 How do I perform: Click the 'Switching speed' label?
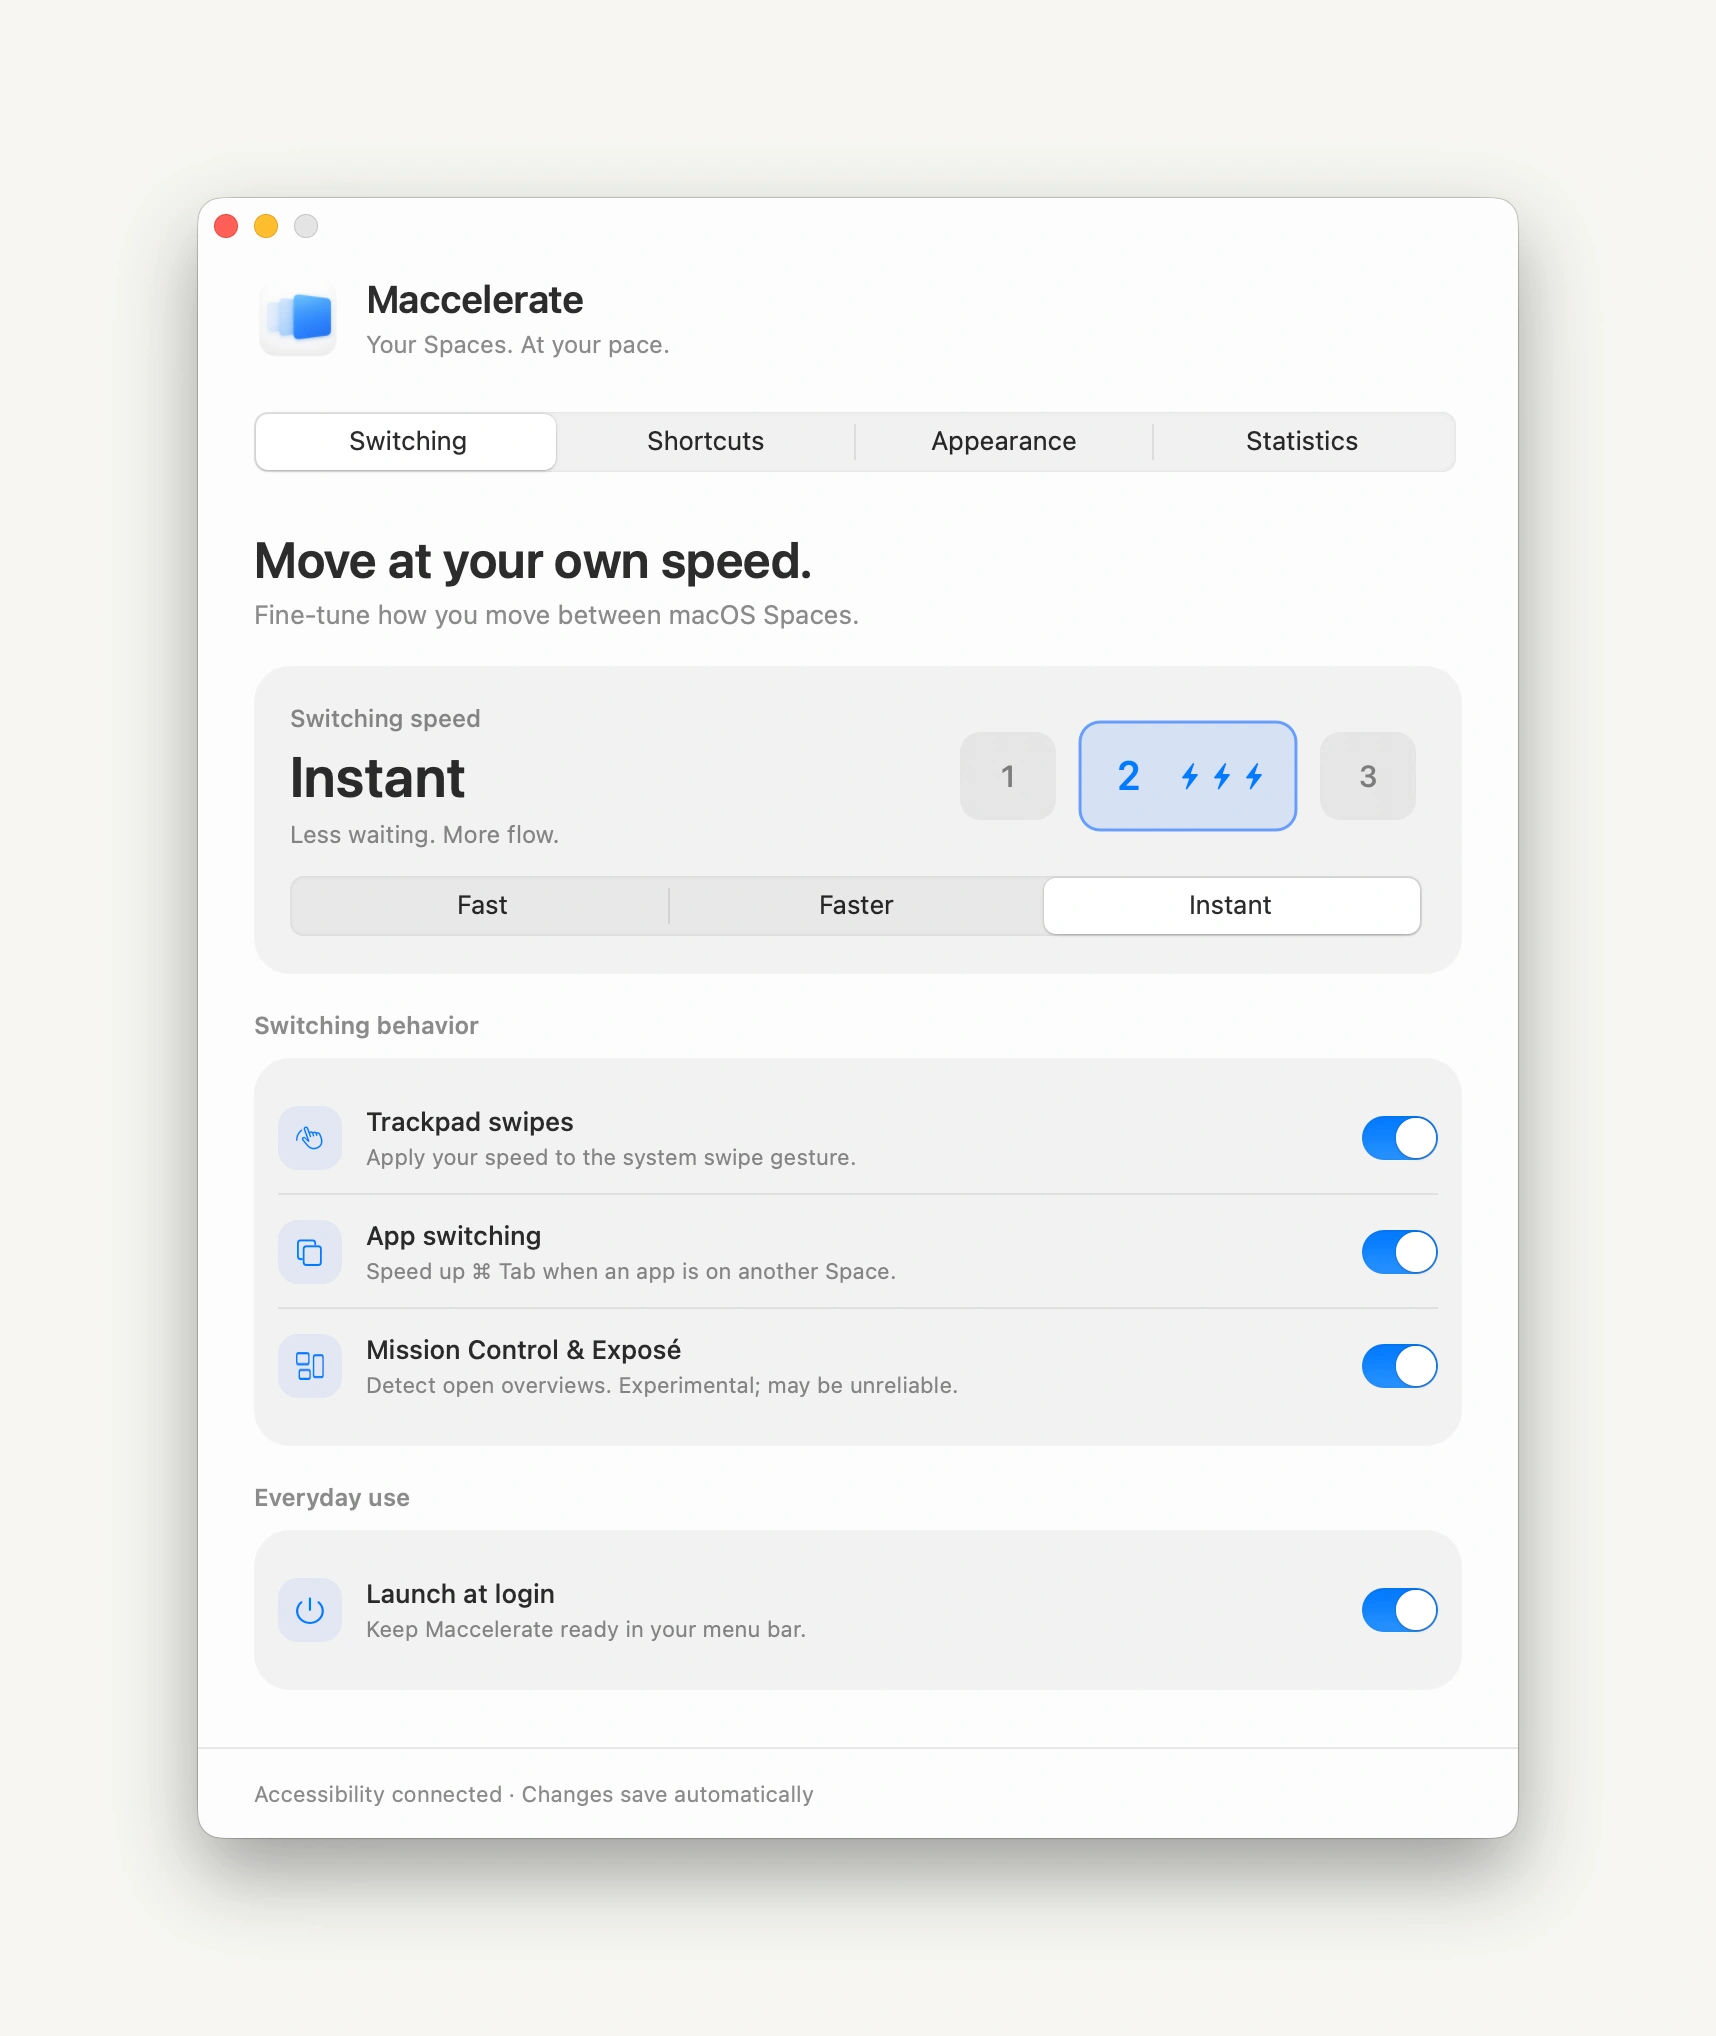point(385,719)
